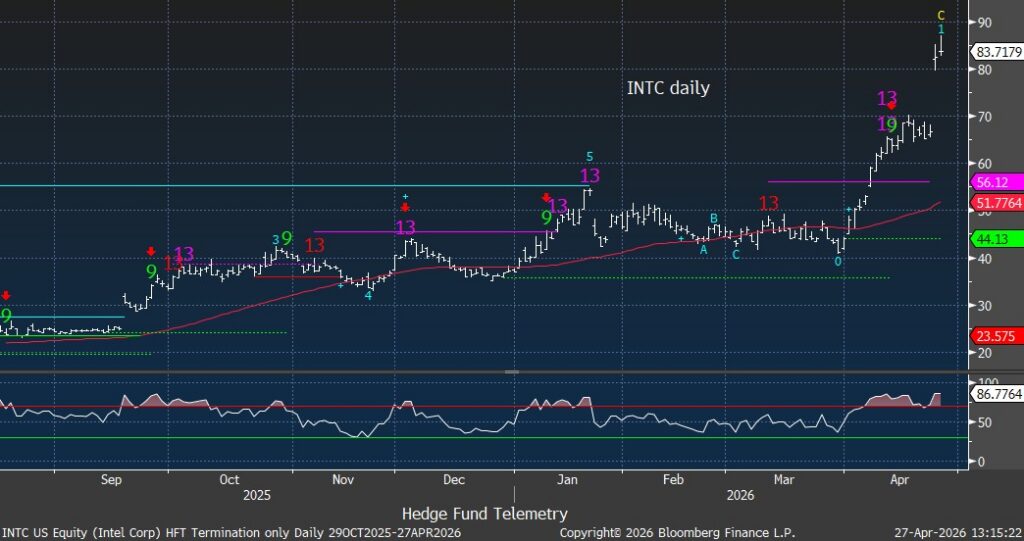Click the magenta 56.12 price level tag
Image resolution: width=1024 pixels, height=541 pixels.
click(x=994, y=182)
